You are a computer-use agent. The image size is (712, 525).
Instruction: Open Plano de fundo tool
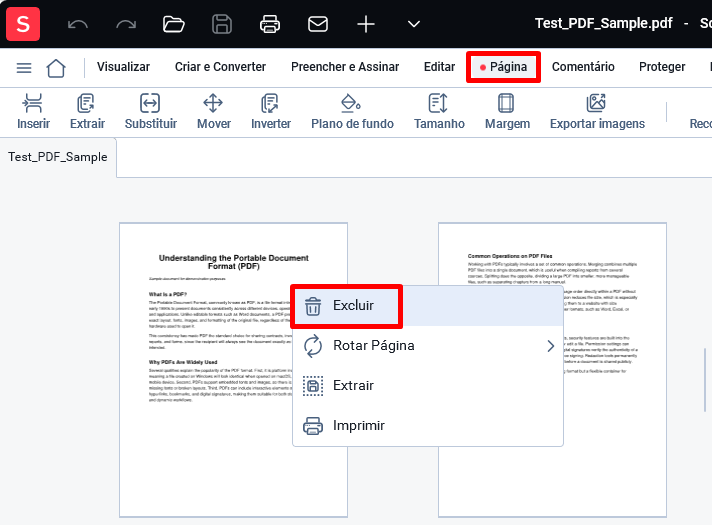(352, 112)
